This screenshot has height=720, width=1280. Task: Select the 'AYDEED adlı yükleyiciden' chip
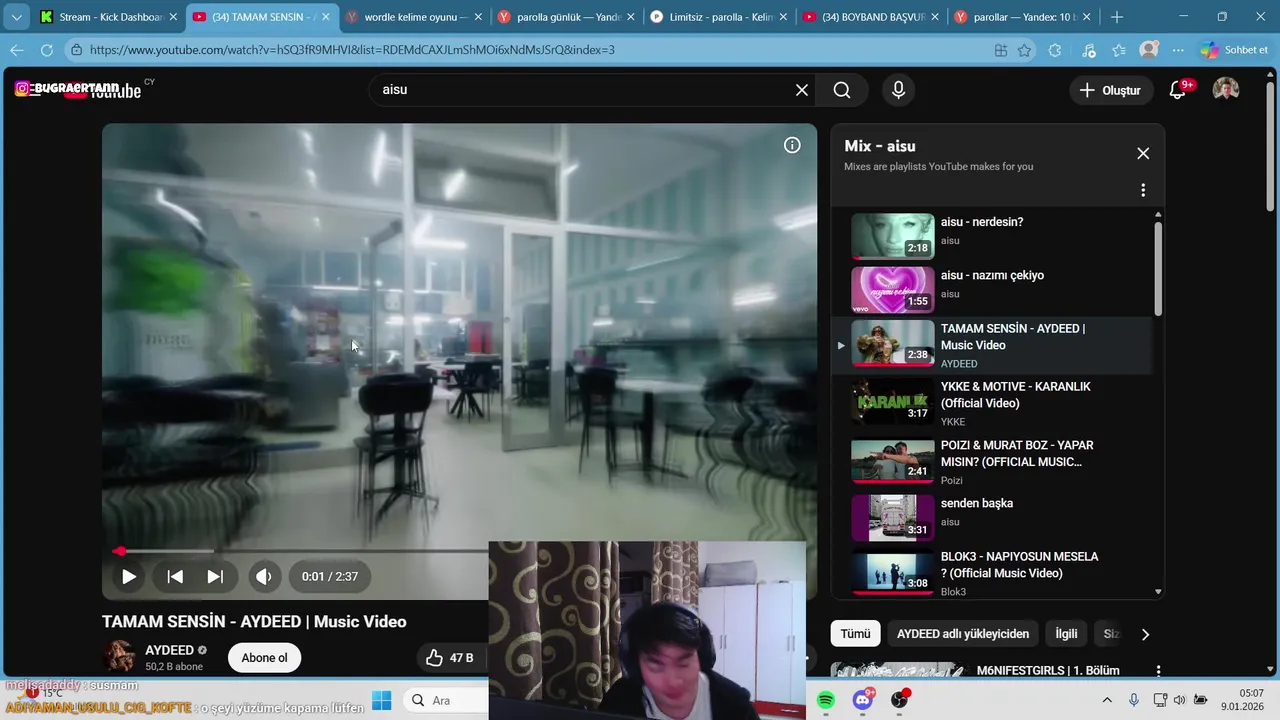pos(963,634)
